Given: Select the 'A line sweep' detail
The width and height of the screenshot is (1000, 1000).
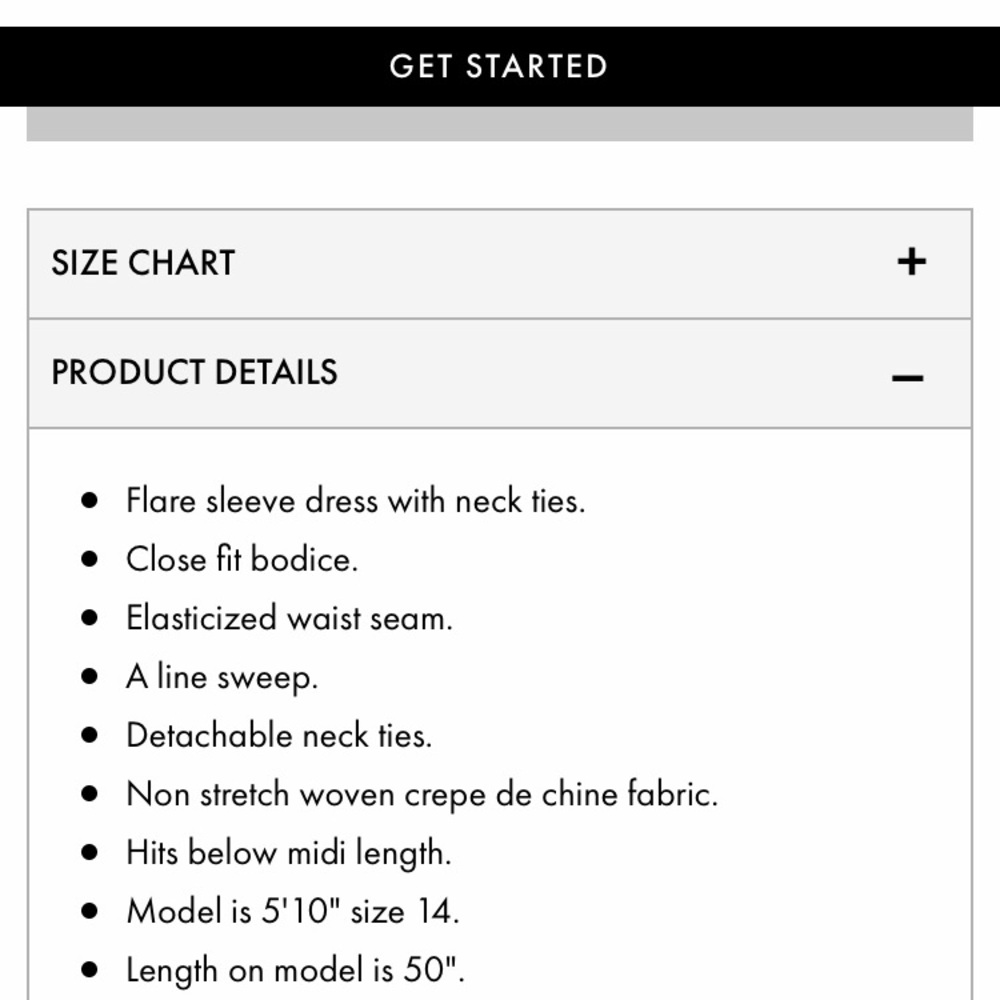Looking at the screenshot, I should pyautogui.click(x=222, y=677).
